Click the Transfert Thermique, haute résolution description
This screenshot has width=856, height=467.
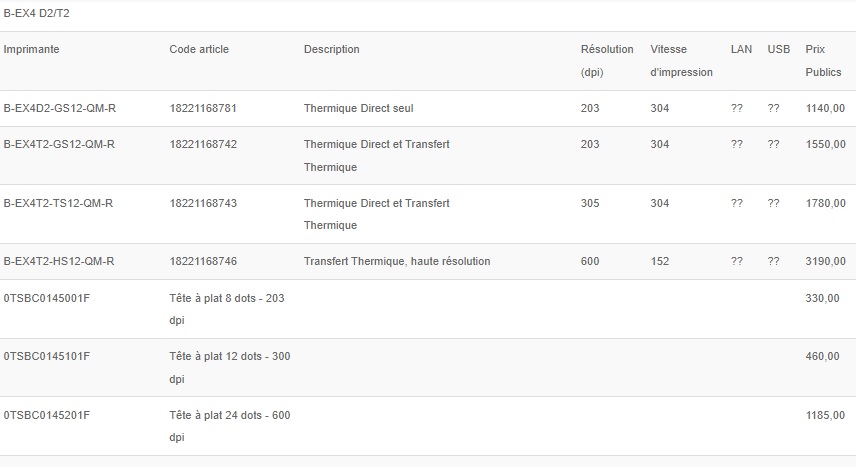397,261
